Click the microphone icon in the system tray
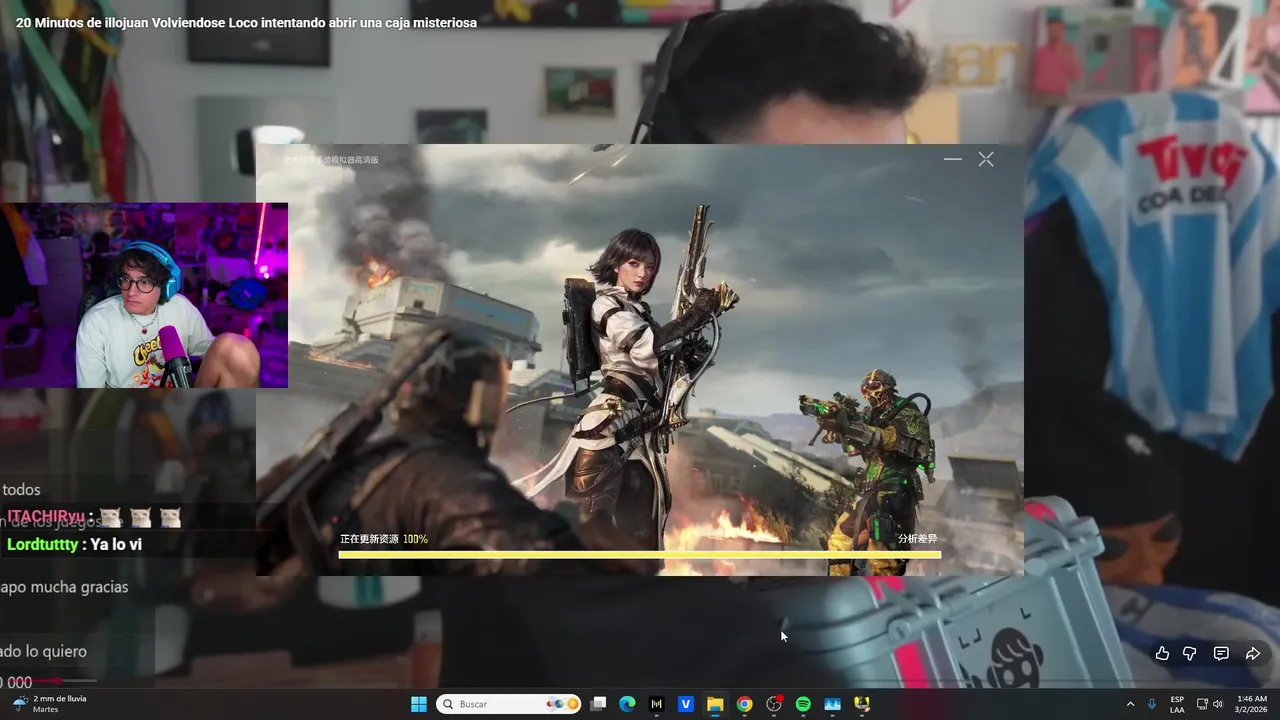 pos(1152,704)
